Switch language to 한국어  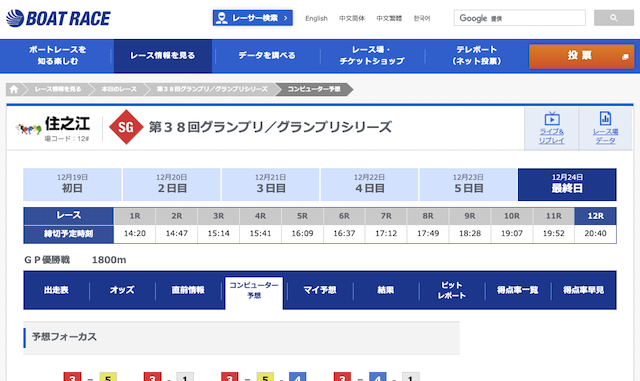[x=422, y=18]
